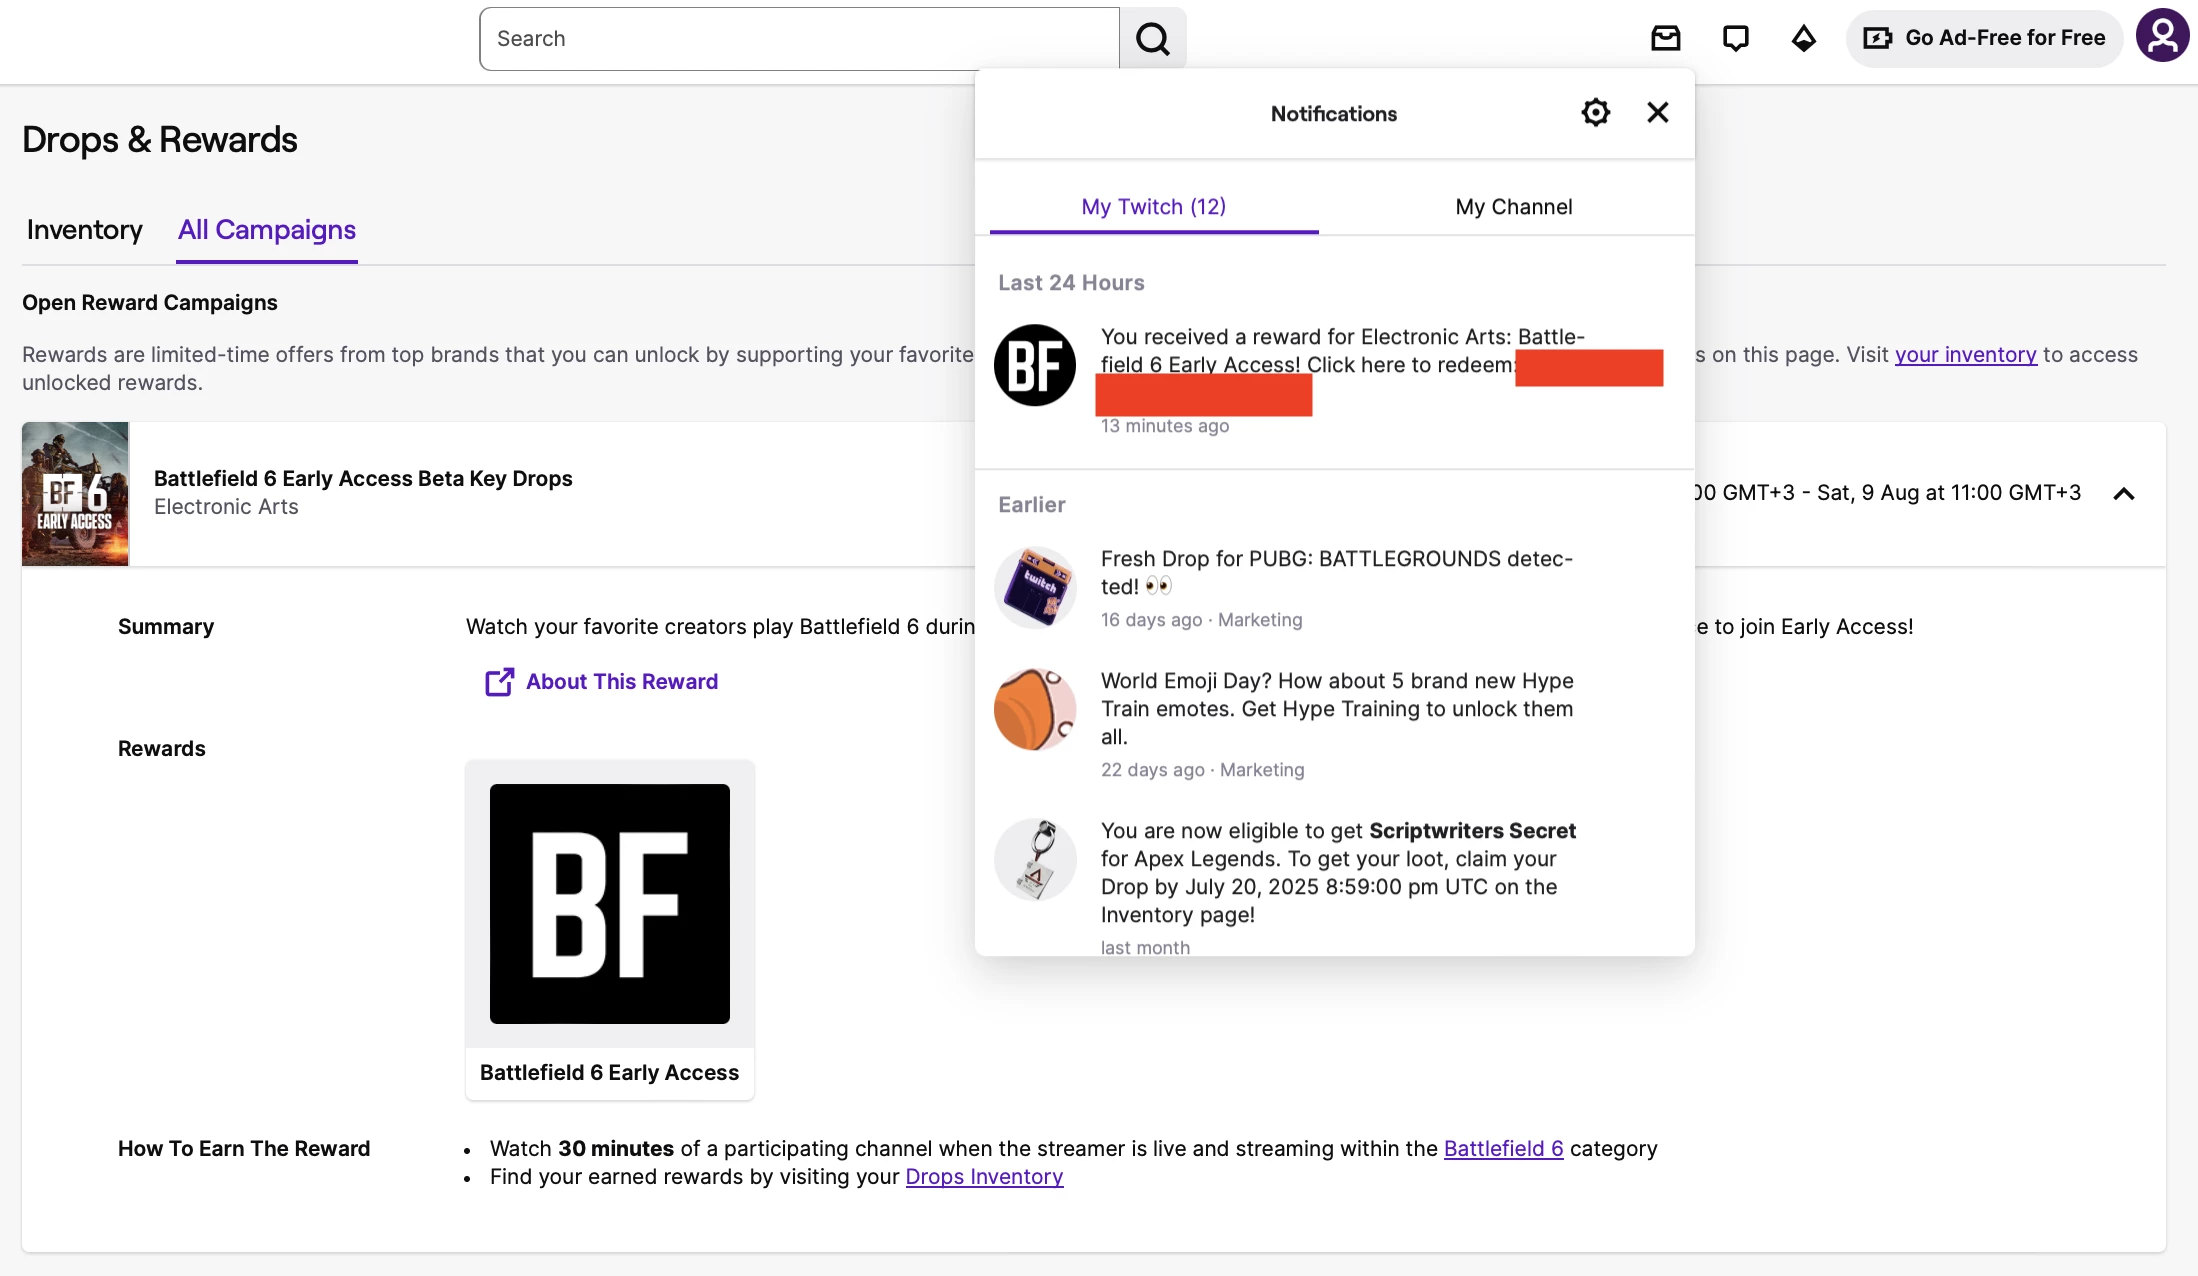Image resolution: width=2198 pixels, height=1276 pixels.
Task: Click the Apex Legends charm notification icon
Action: [1034, 859]
